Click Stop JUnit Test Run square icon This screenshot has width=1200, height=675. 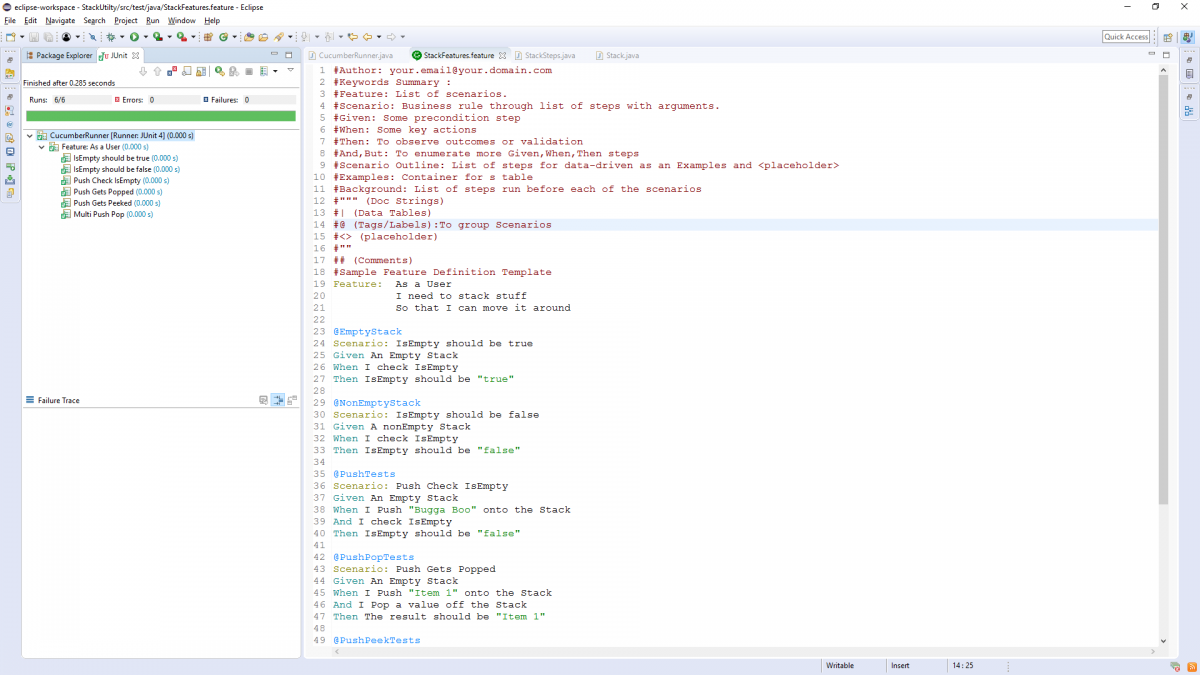(249, 71)
